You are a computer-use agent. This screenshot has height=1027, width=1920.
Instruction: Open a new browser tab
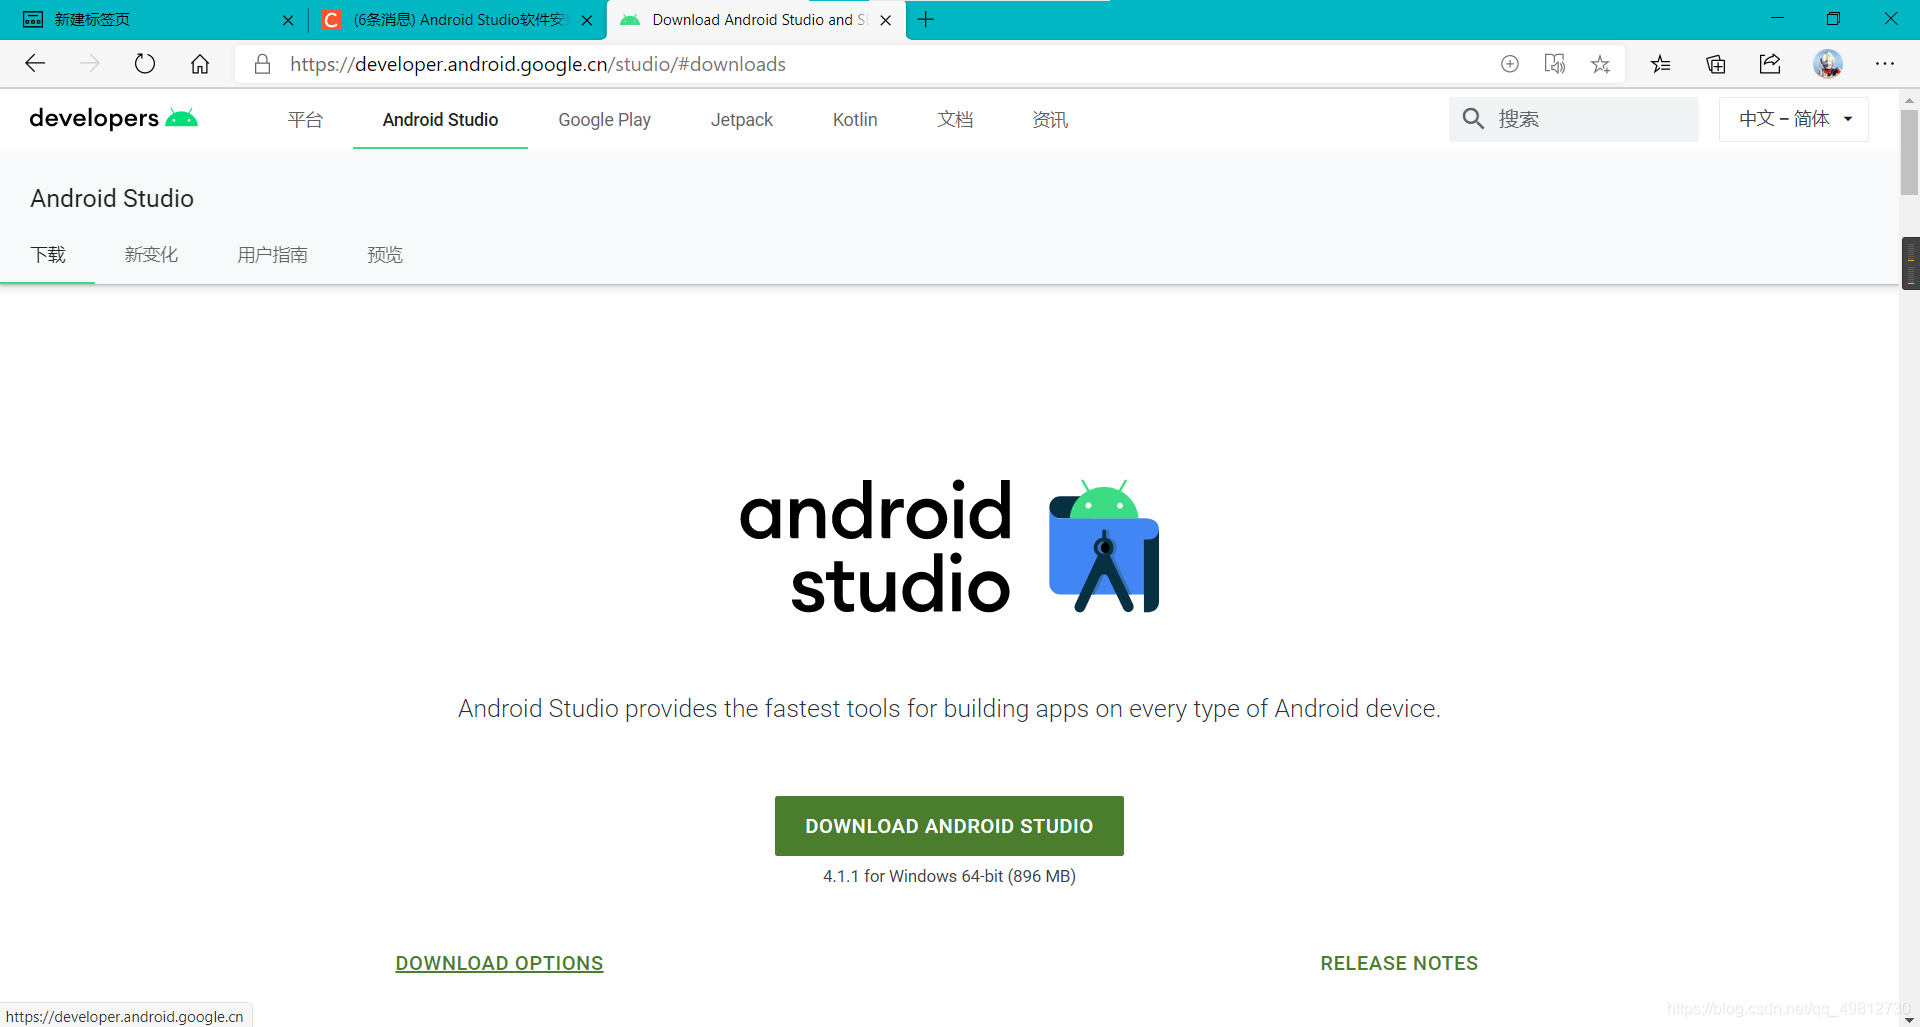click(x=926, y=19)
